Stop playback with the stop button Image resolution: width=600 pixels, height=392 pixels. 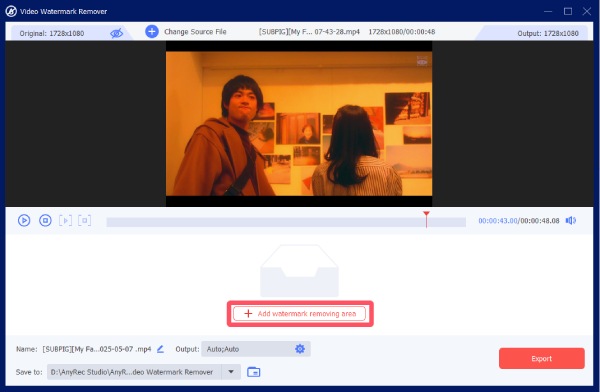(45, 220)
